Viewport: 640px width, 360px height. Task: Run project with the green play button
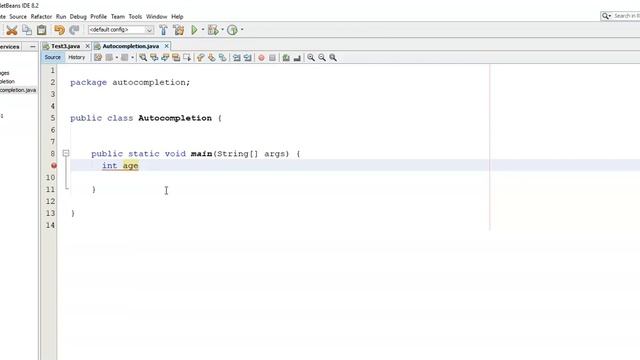pyautogui.click(x=194, y=30)
